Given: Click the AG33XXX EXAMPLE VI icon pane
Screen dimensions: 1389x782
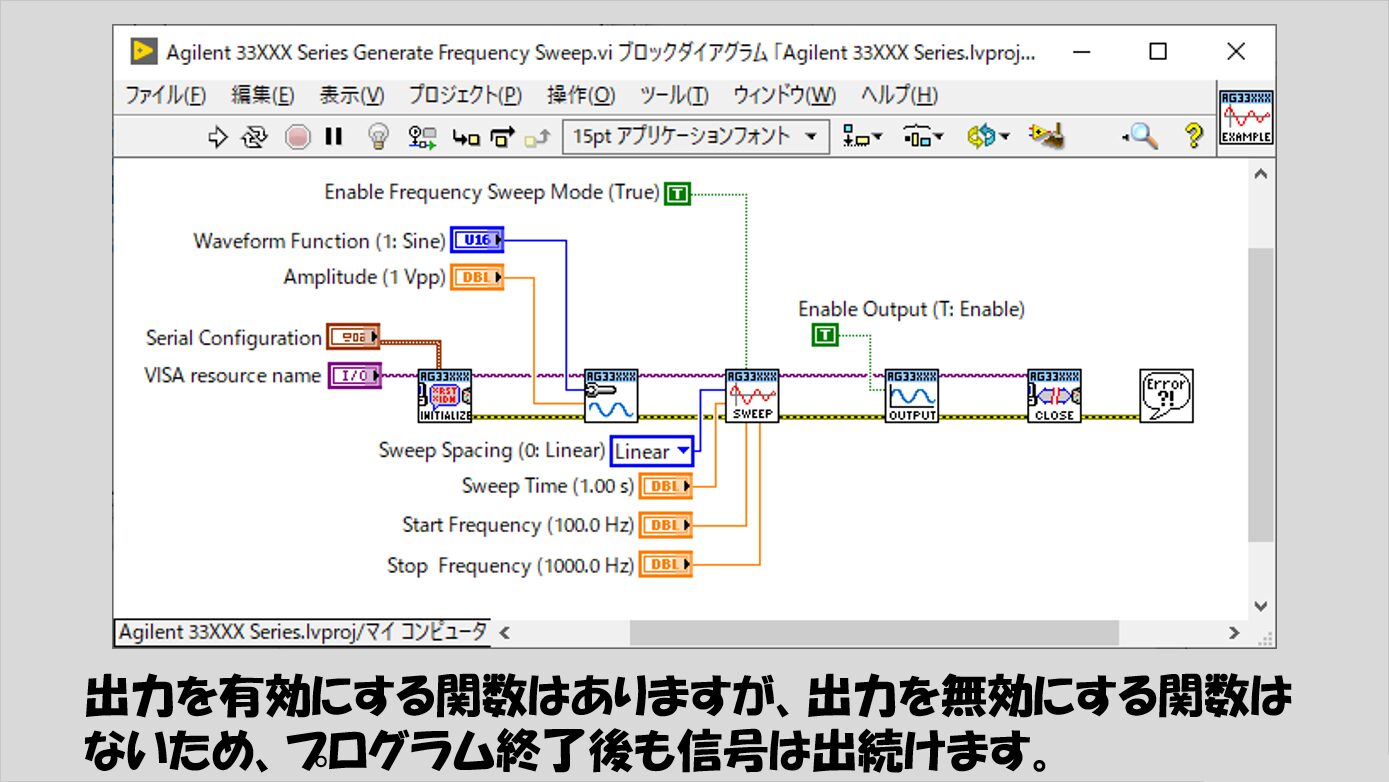Looking at the screenshot, I should click(x=1245, y=117).
